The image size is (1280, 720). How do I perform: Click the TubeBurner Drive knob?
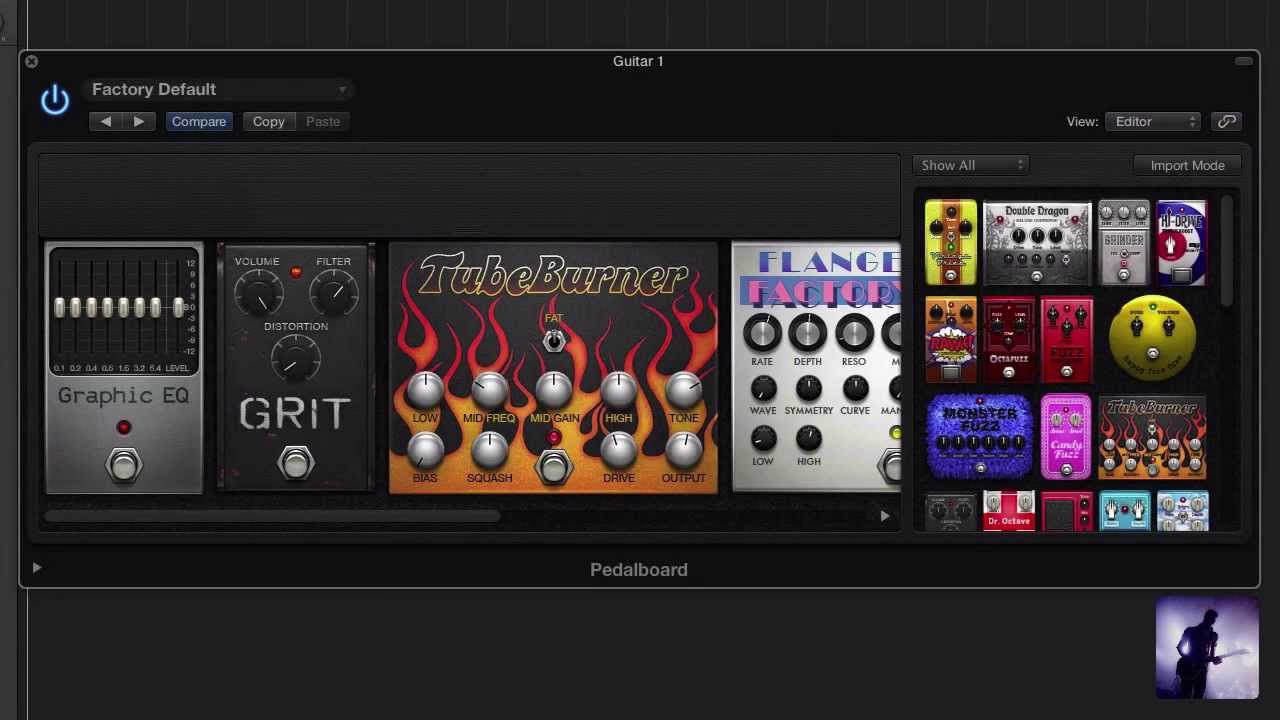point(619,451)
